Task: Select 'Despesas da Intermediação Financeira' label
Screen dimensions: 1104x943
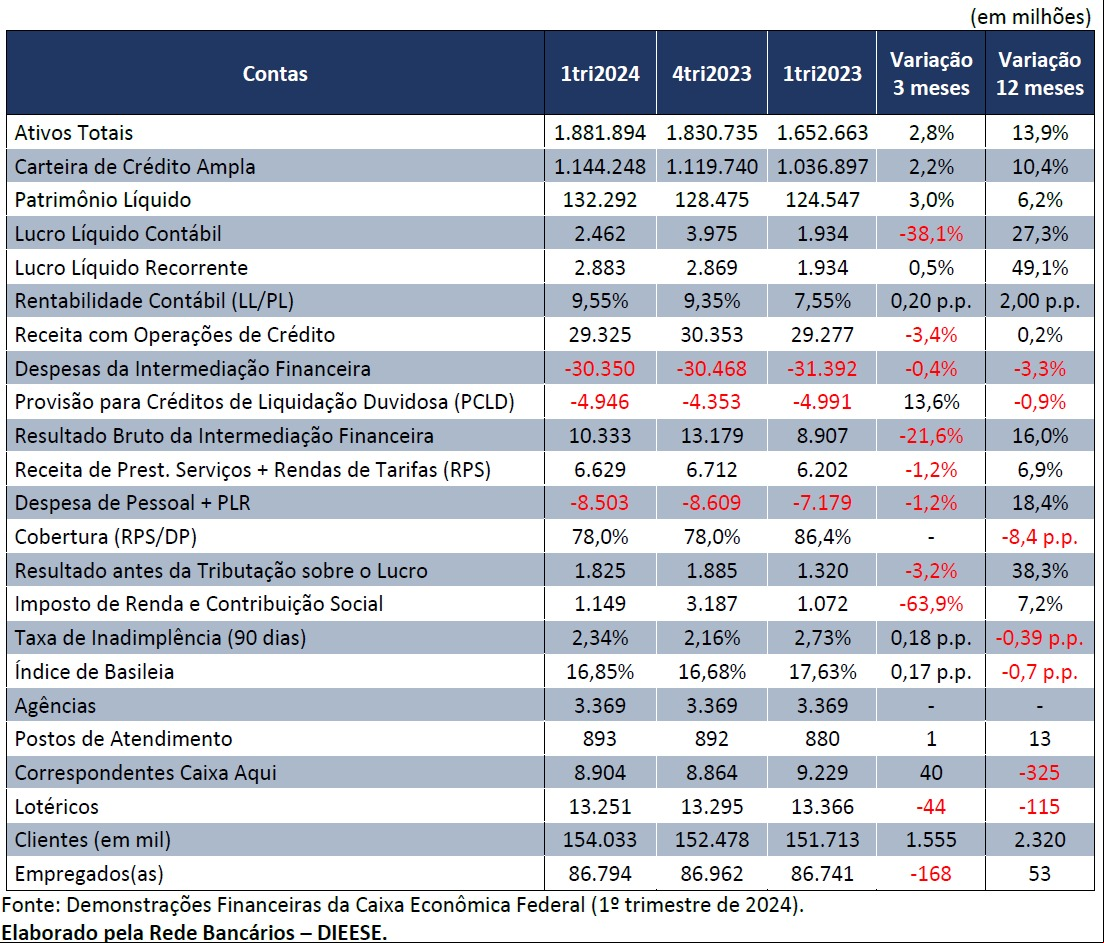Action: tap(192, 368)
